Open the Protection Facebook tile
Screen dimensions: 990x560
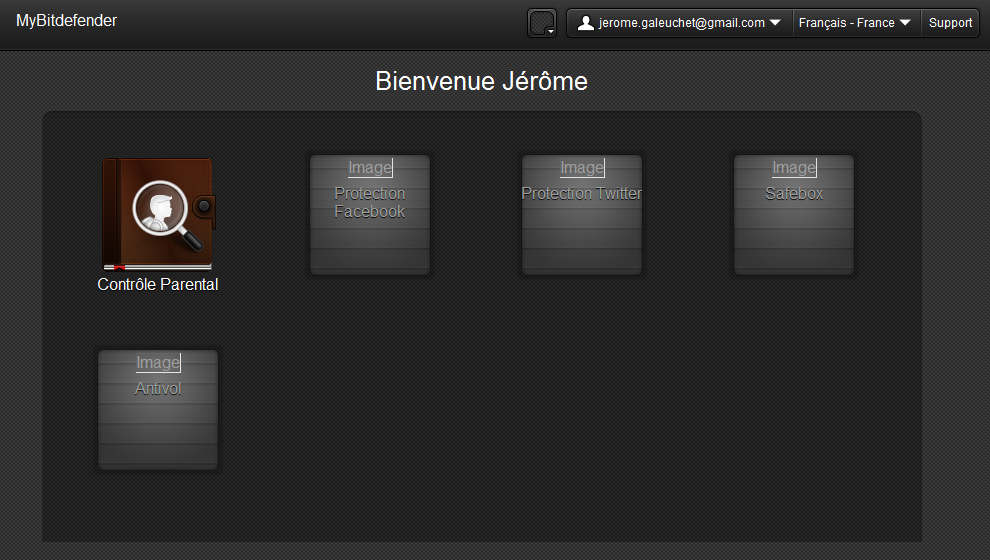point(370,215)
